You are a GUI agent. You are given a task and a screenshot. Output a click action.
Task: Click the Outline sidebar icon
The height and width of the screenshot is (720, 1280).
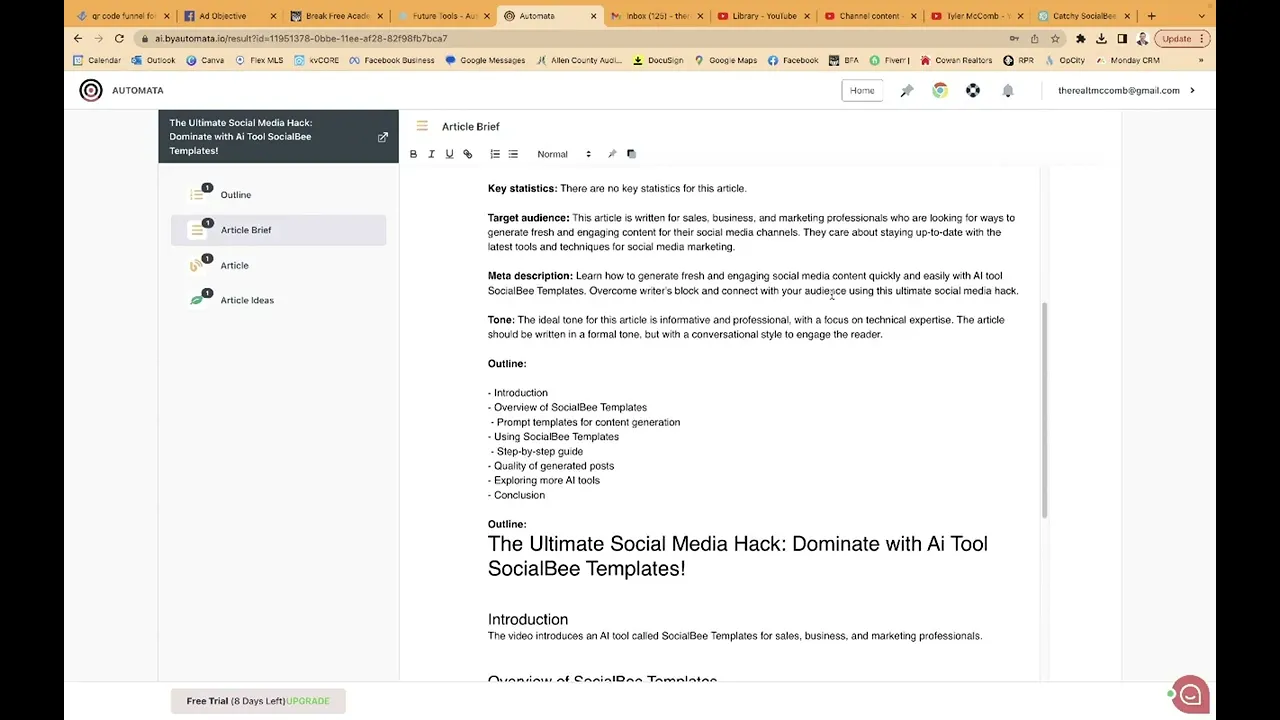(197, 195)
